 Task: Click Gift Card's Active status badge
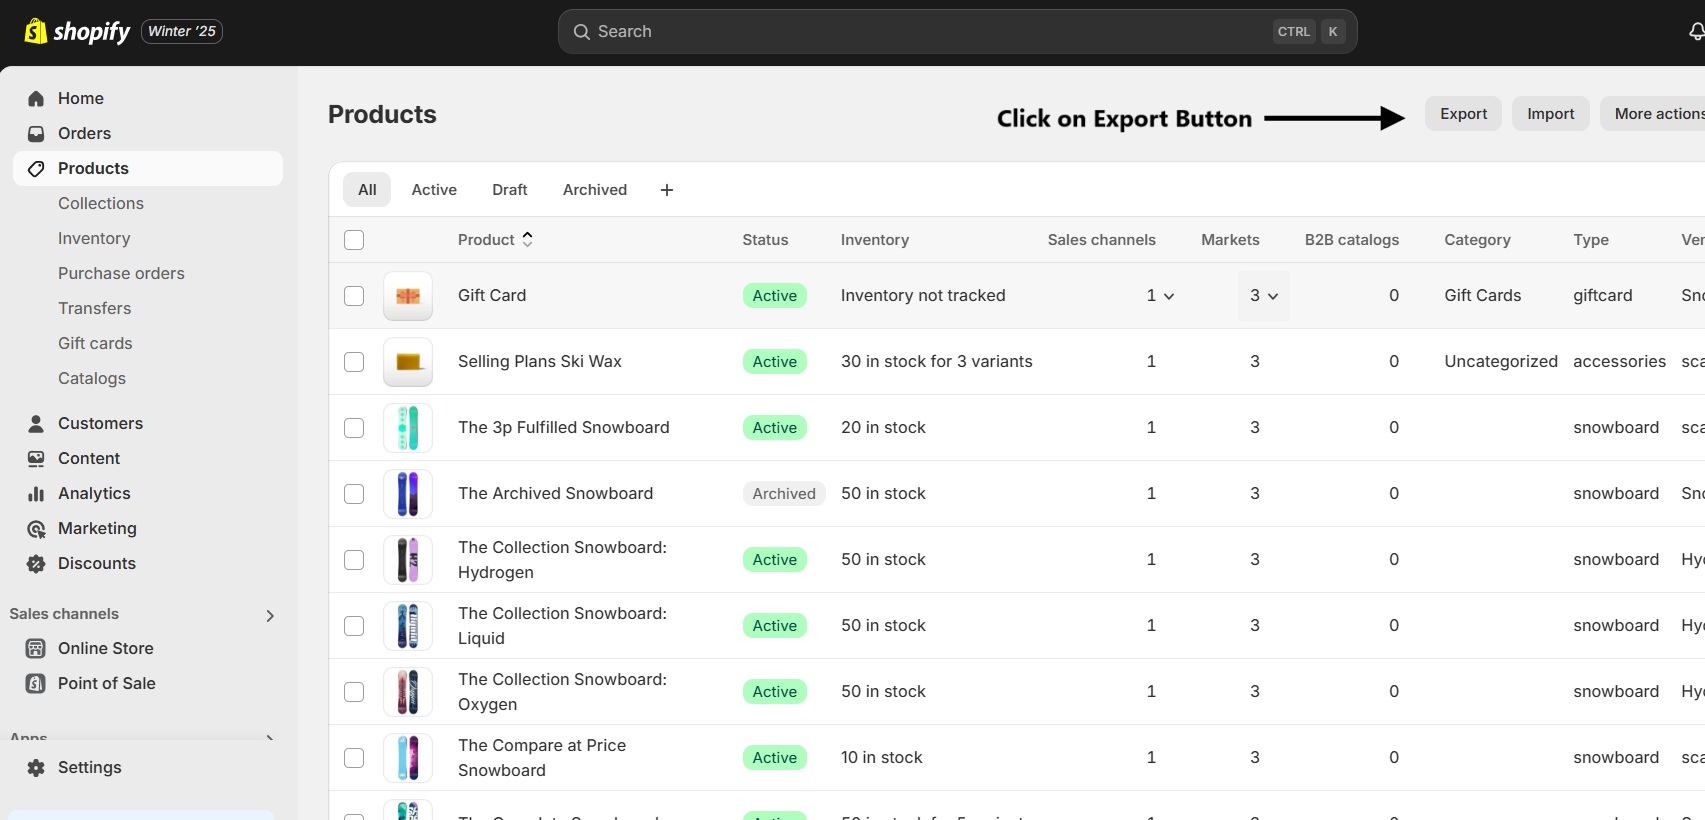(775, 296)
